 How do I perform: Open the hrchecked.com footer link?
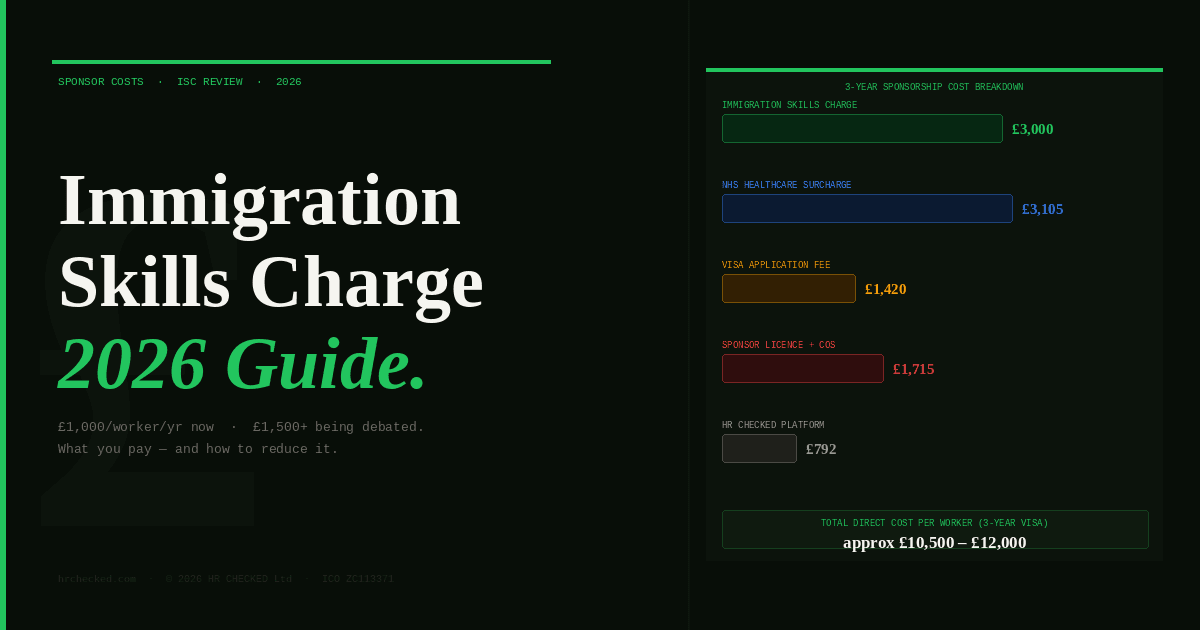click(97, 578)
